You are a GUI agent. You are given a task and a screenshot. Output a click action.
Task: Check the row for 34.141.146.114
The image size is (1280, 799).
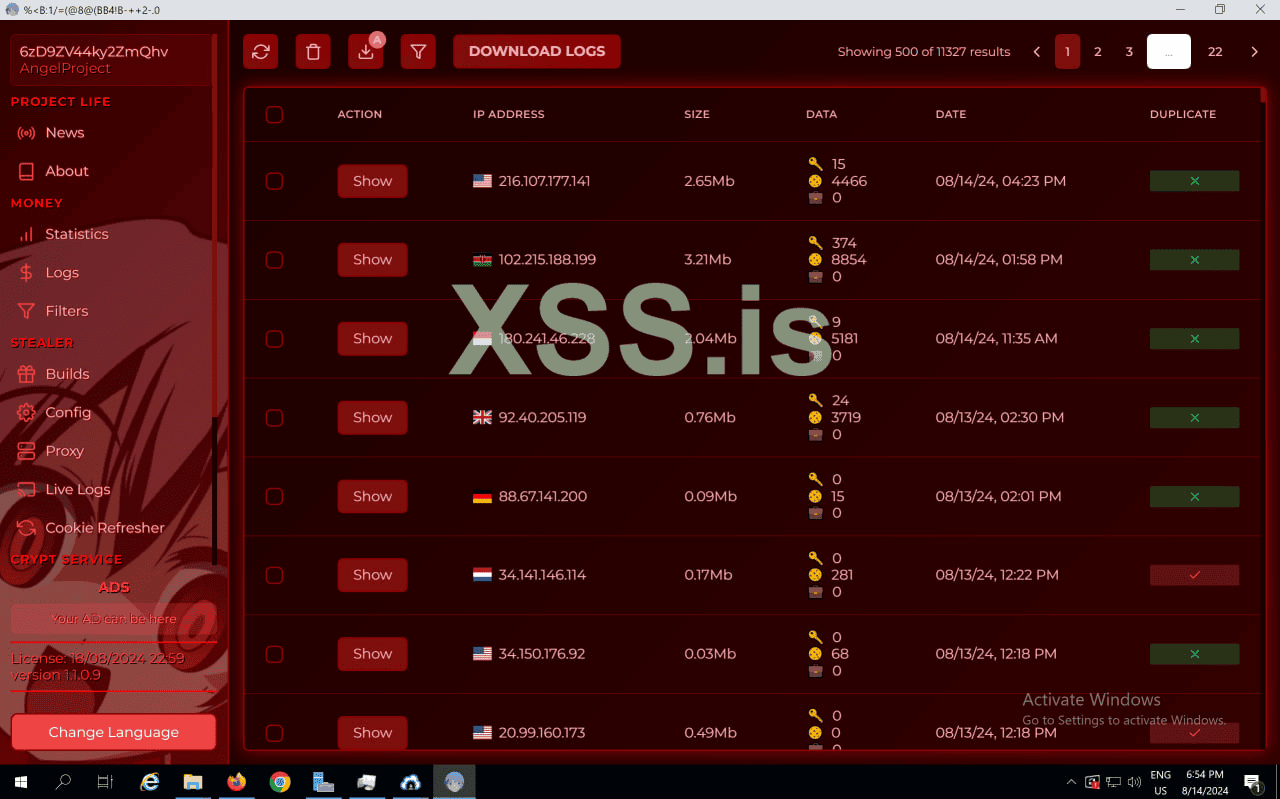pos(274,575)
